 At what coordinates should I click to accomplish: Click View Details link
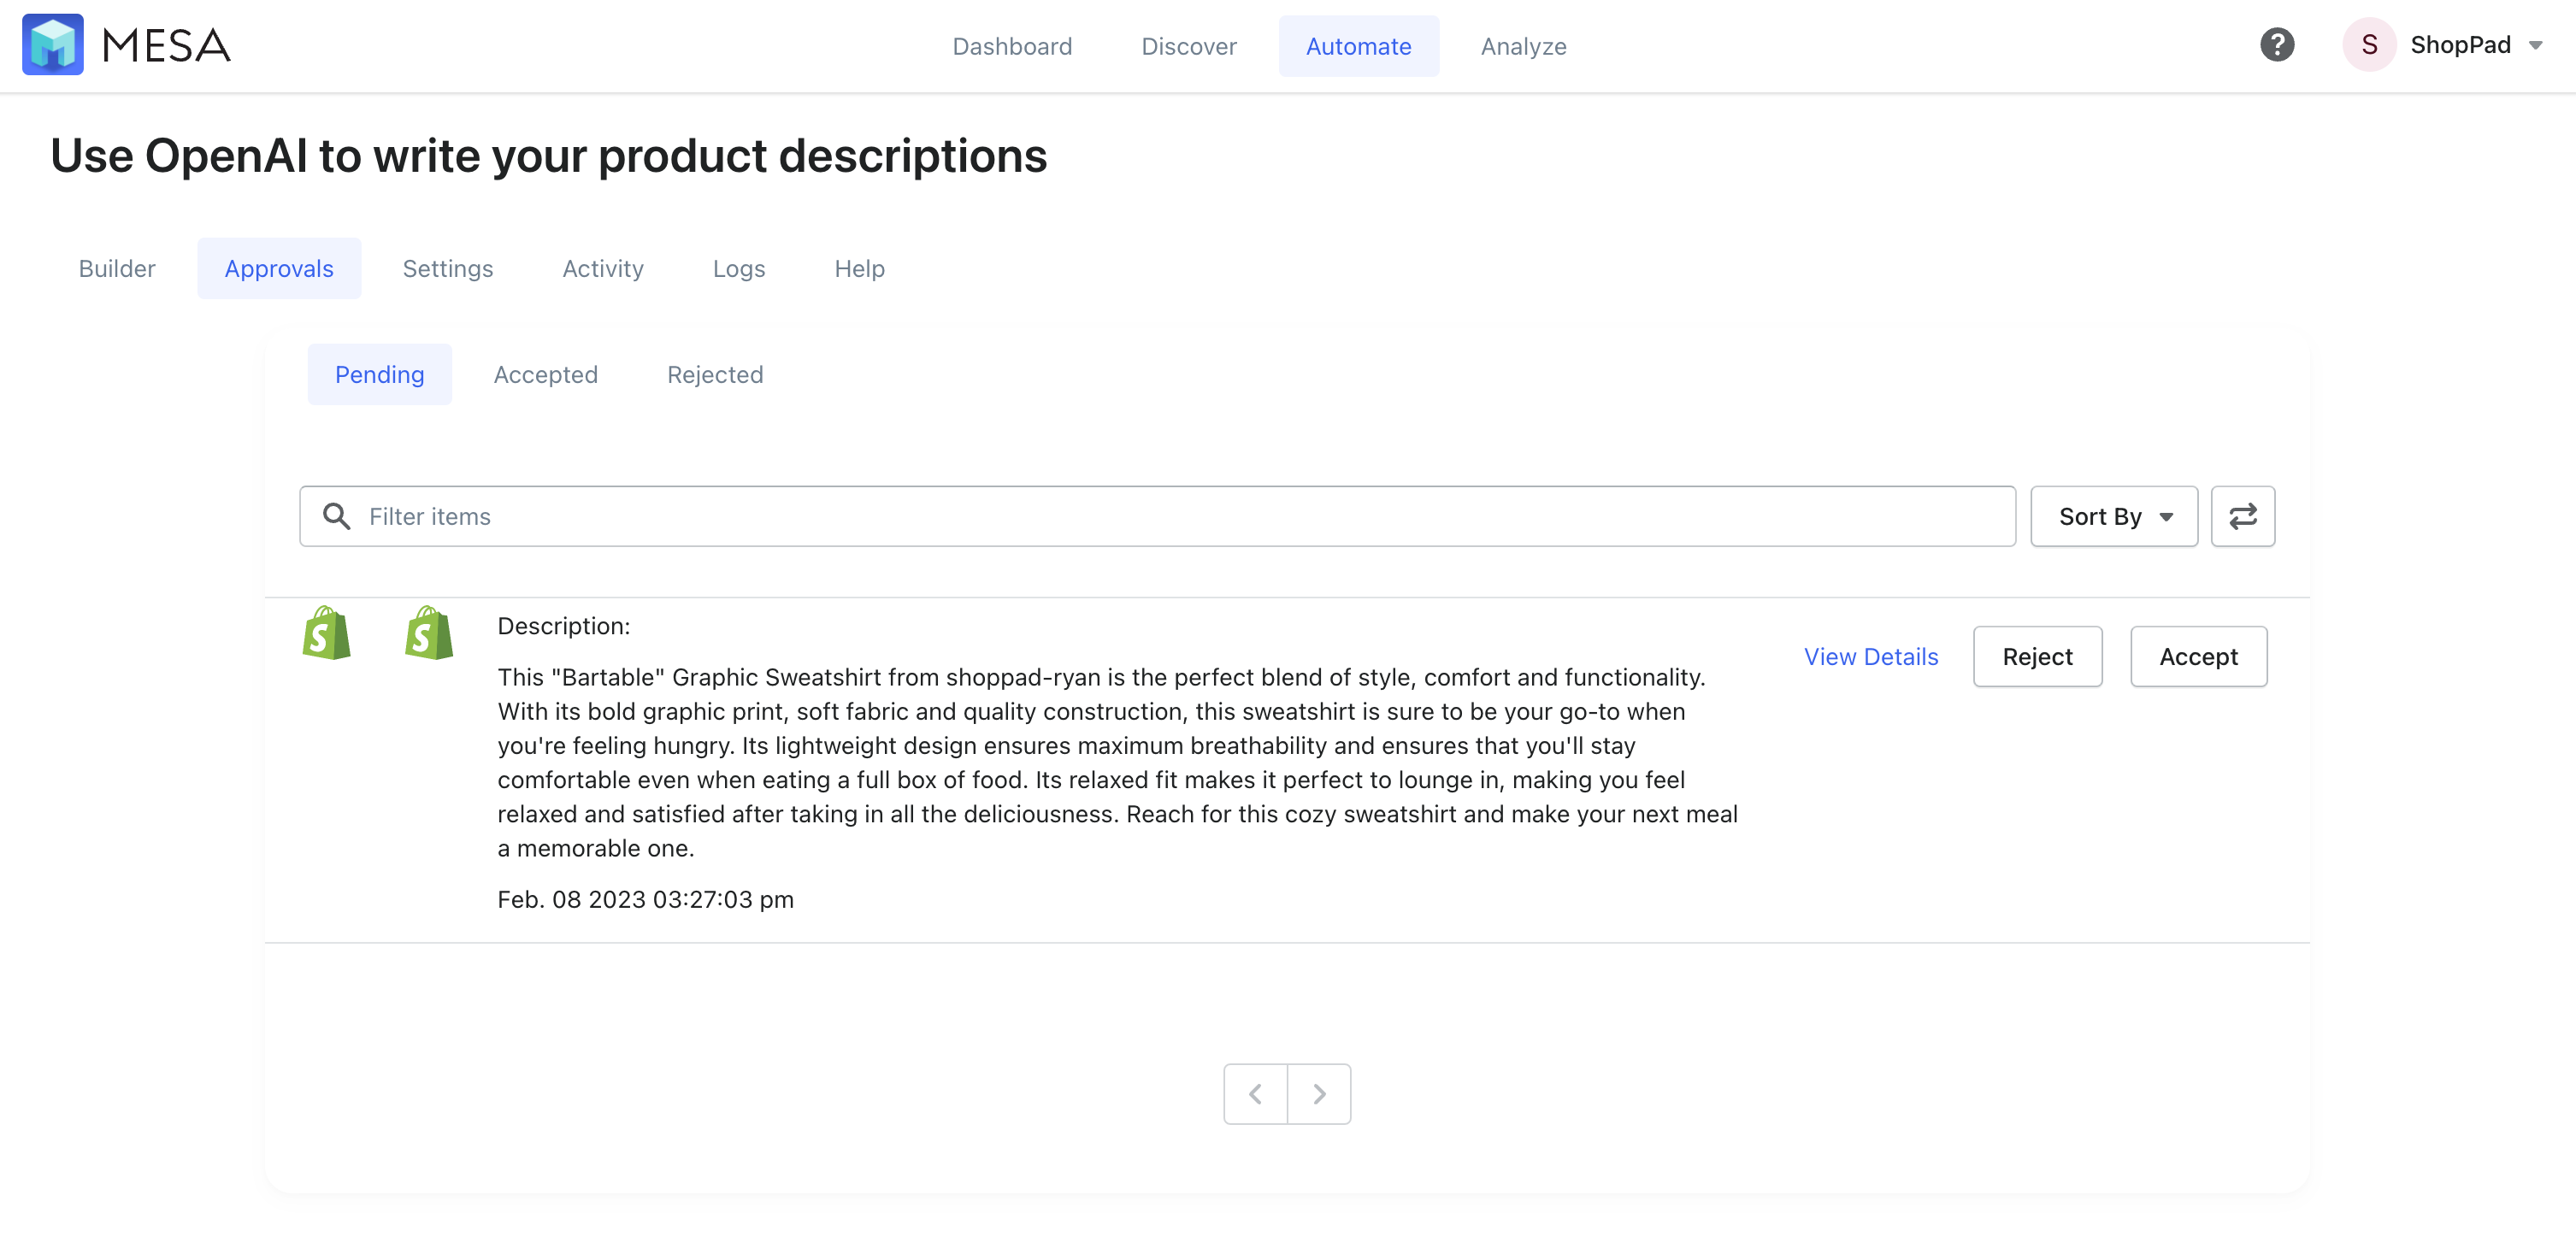1871,656
